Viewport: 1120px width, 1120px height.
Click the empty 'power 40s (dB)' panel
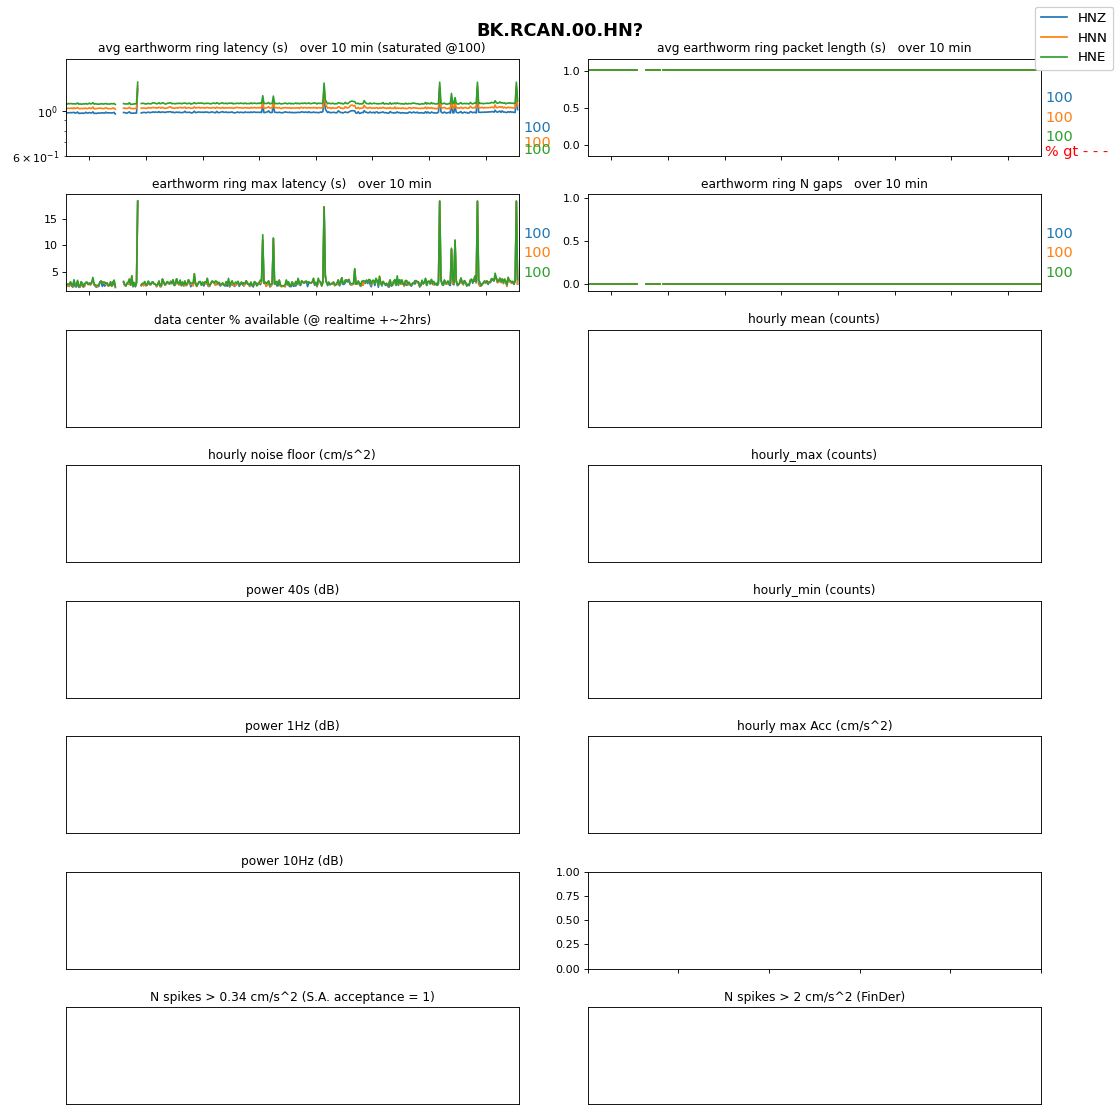coord(292,650)
